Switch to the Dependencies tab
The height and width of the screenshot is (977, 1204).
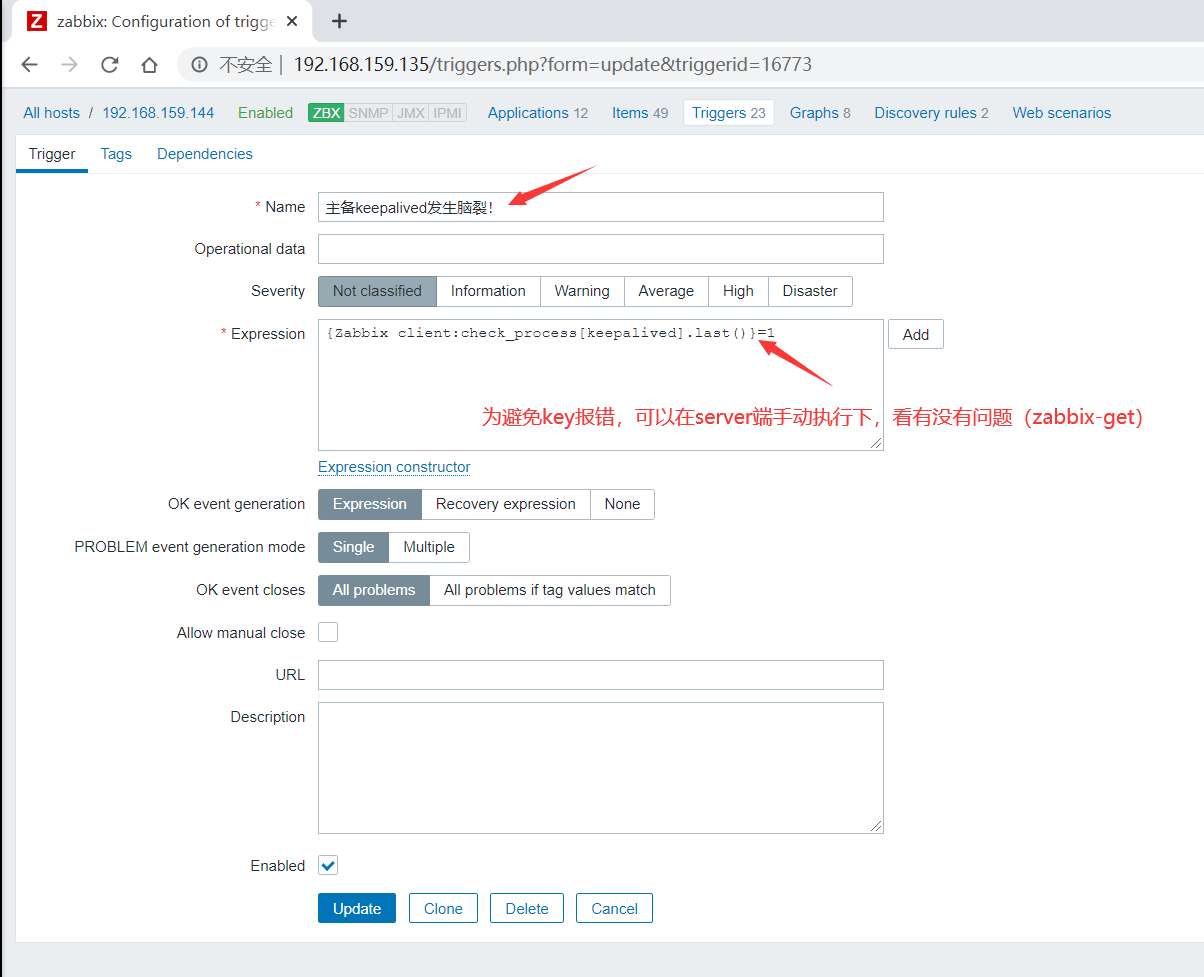point(205,154)
